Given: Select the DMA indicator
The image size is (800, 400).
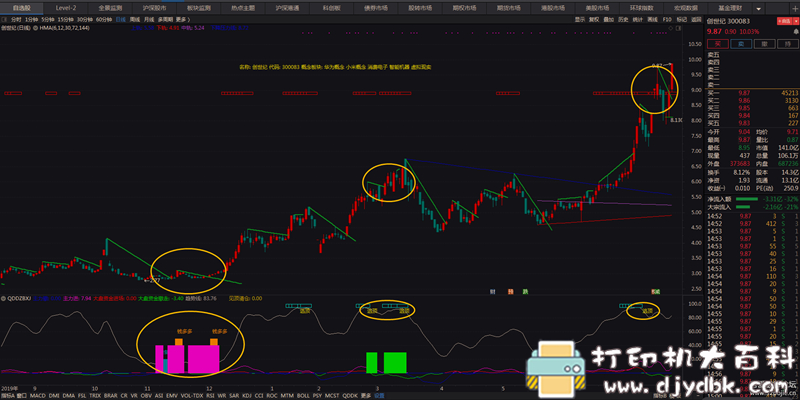Looking at the screenshot, I should point(69,395).
